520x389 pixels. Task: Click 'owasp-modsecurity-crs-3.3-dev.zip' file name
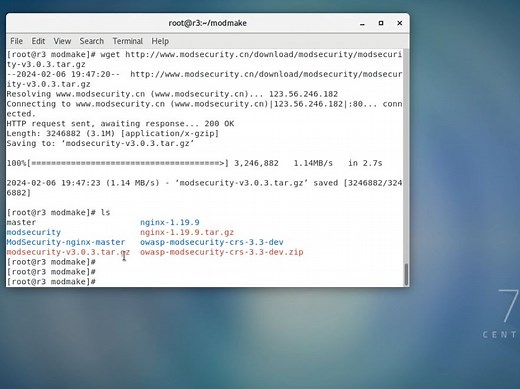coord(222,252)
